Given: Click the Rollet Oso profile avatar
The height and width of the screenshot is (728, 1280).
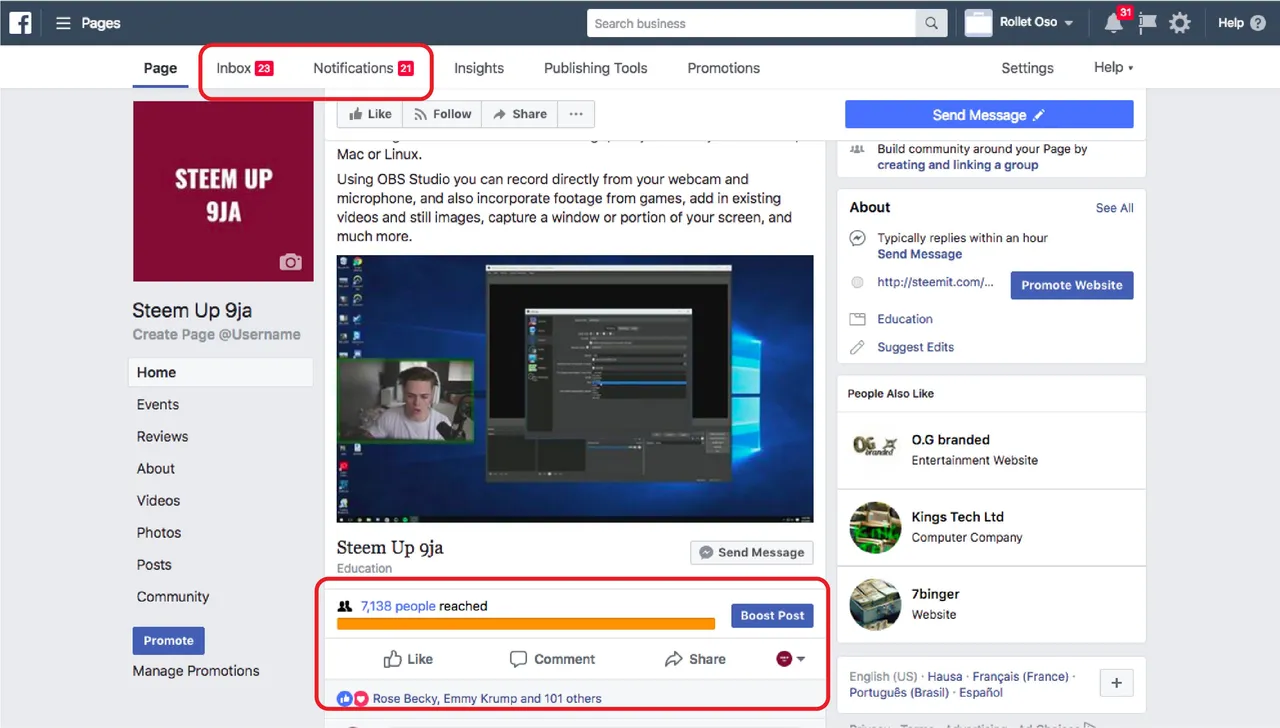Looking at the screenshot, I should point(978,23).
